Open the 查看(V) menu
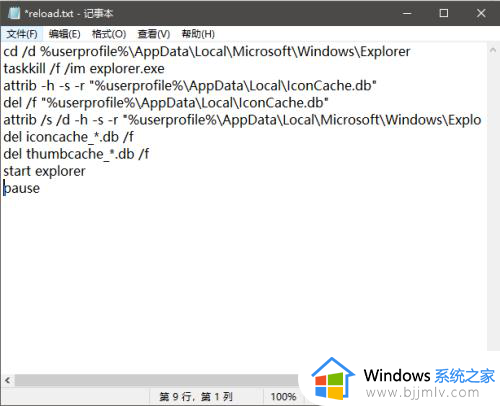 pyautogui.click(x=154, y=34)
